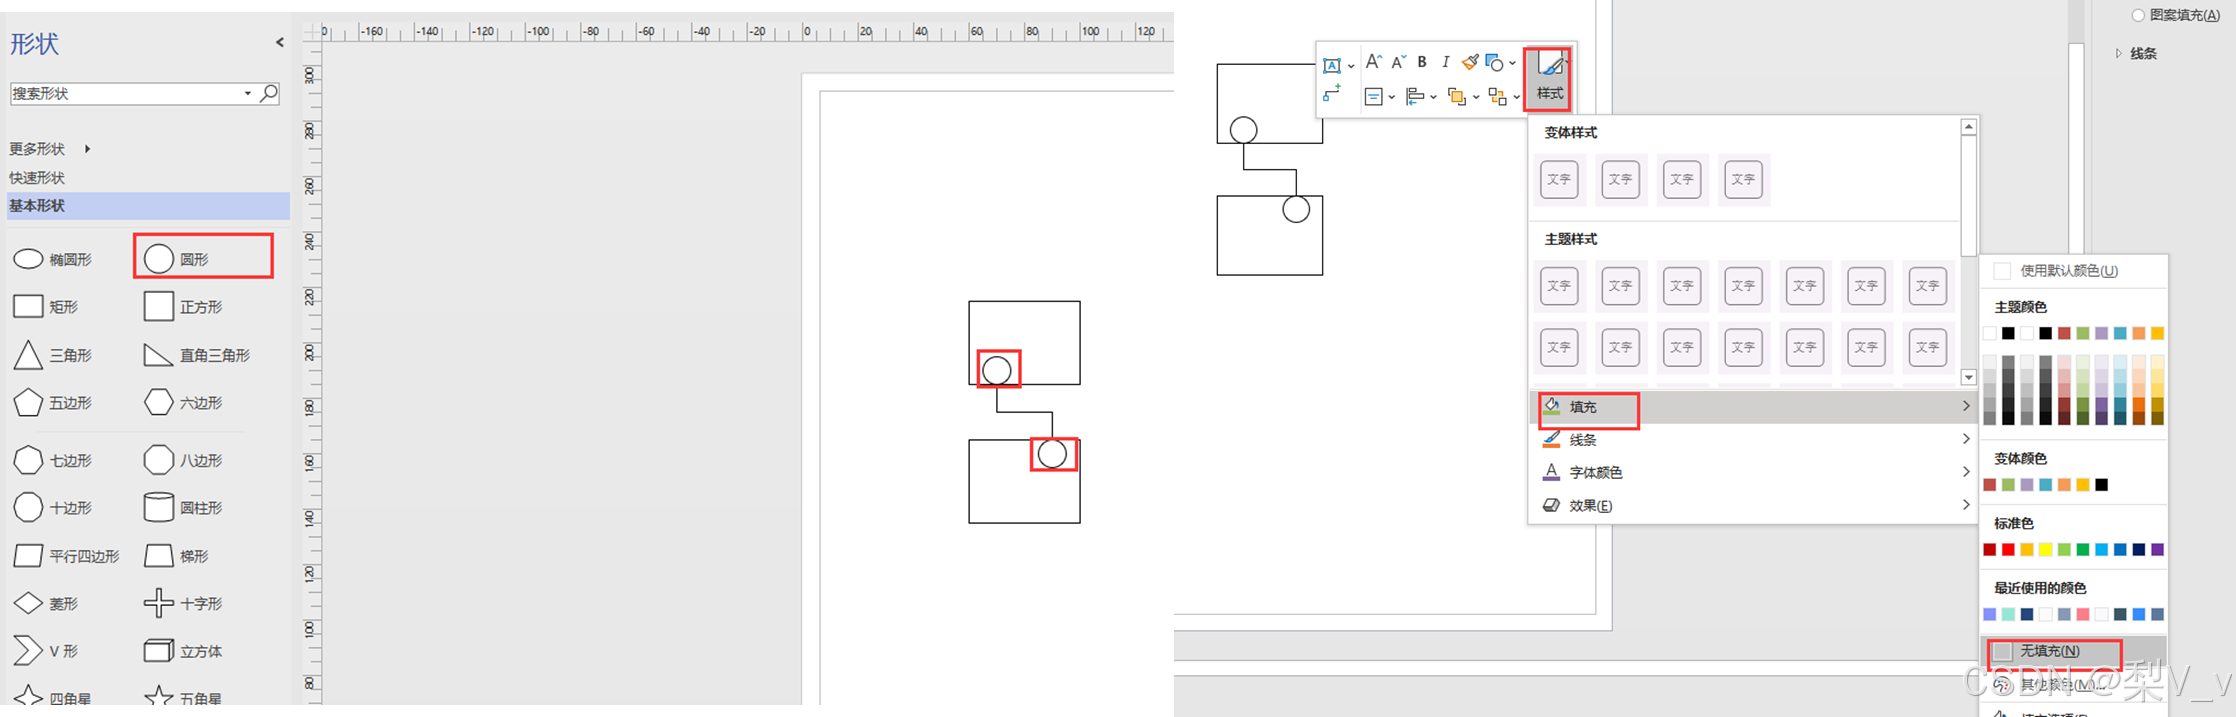Select the 八边形 octagon shape
Viewport: 2236px width, 717px height.
pos(183,460)
